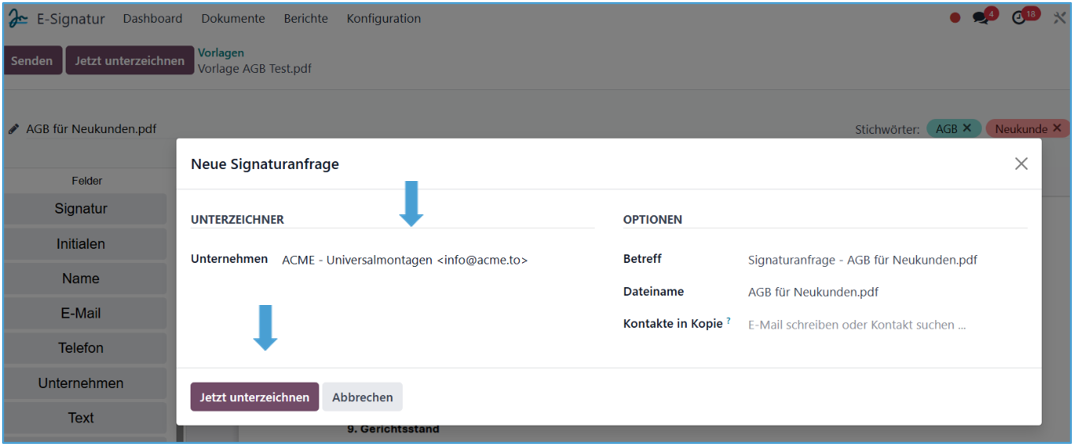Go to Vorlagen breadcrumb link
This screenshot has height=446, width=1073.
click(221, 53)
